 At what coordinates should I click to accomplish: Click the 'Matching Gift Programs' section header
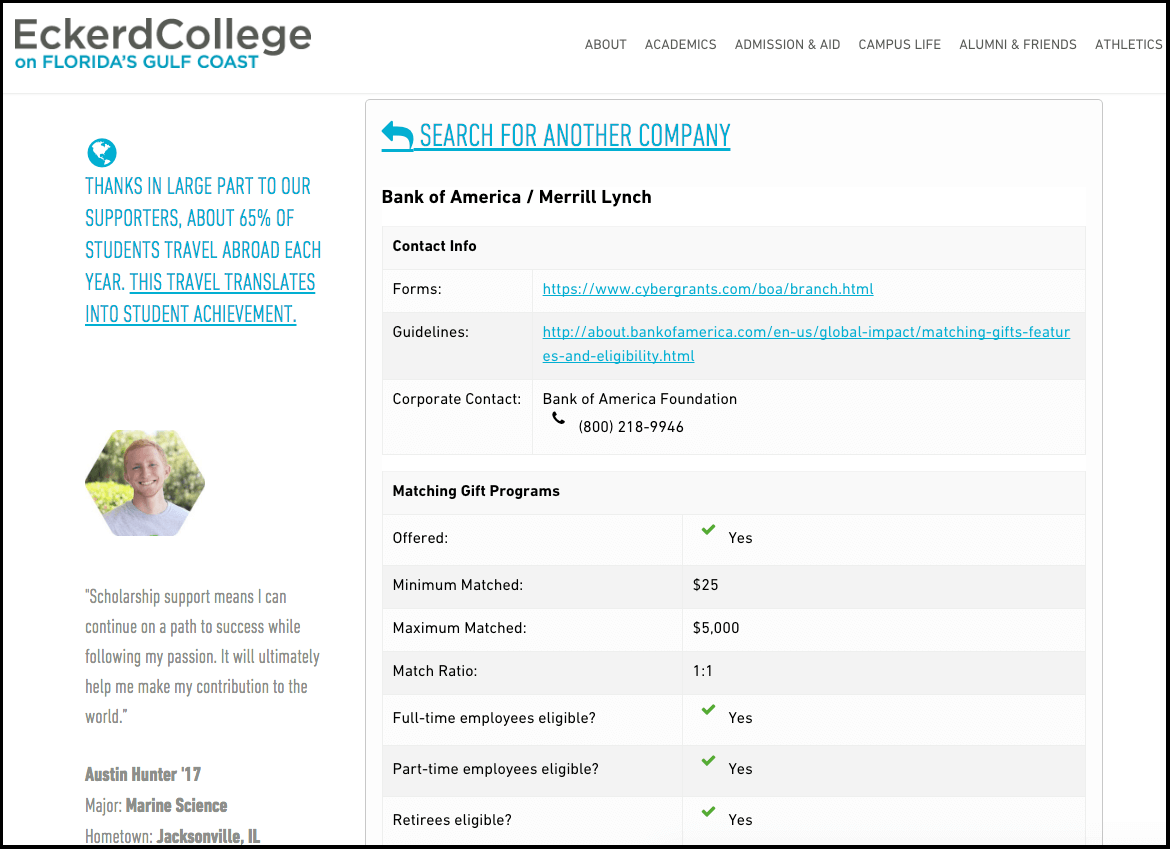476,491
